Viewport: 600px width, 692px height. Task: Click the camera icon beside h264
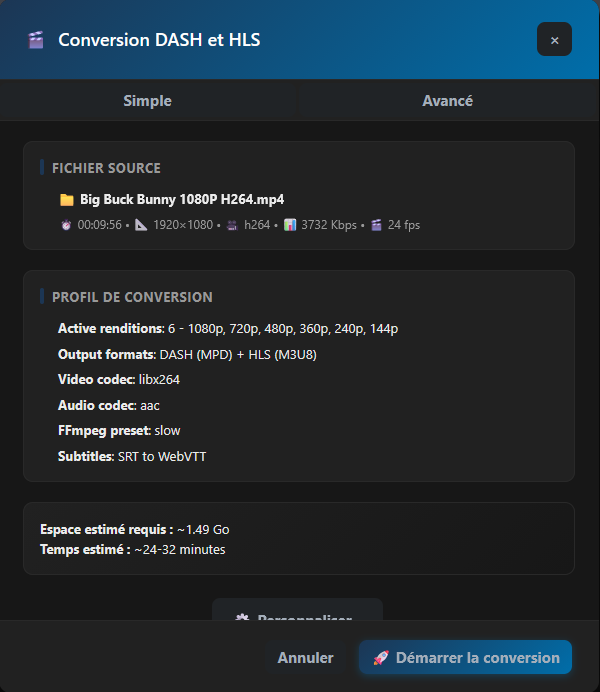coord(232,225)
